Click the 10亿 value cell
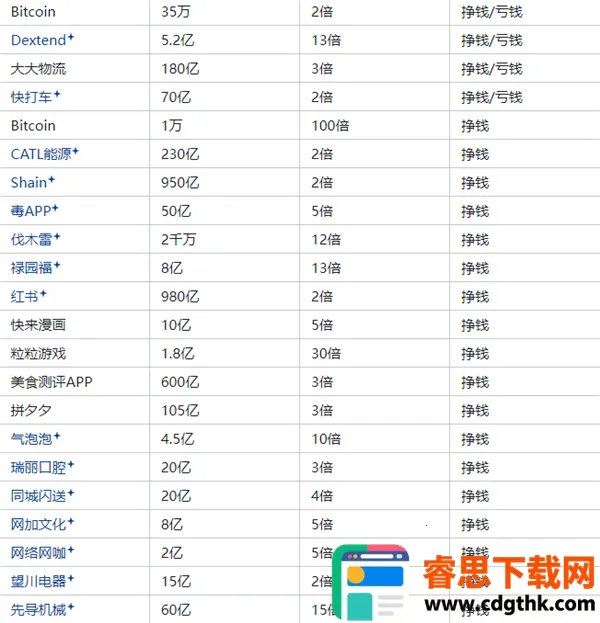The width and height of the screenshot is (600, 623). coord(225,325)
